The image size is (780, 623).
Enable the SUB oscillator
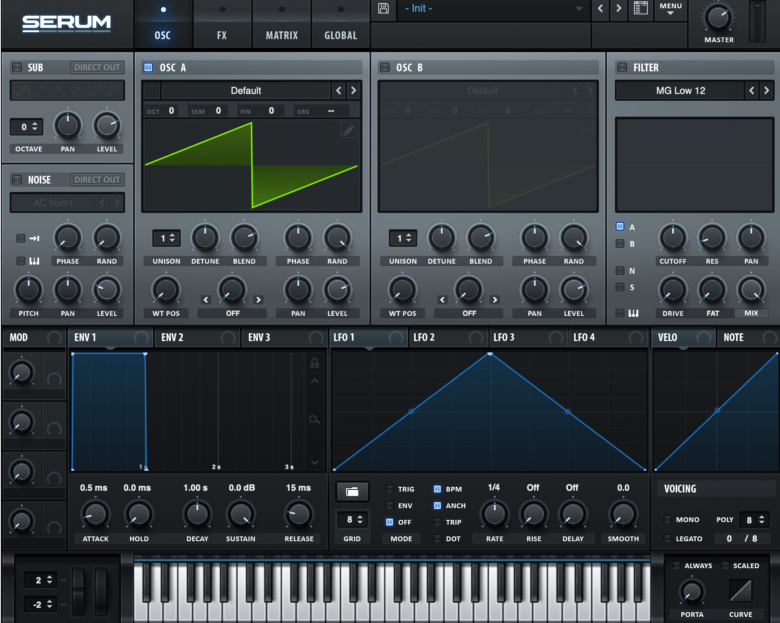(x=17, y=67)
